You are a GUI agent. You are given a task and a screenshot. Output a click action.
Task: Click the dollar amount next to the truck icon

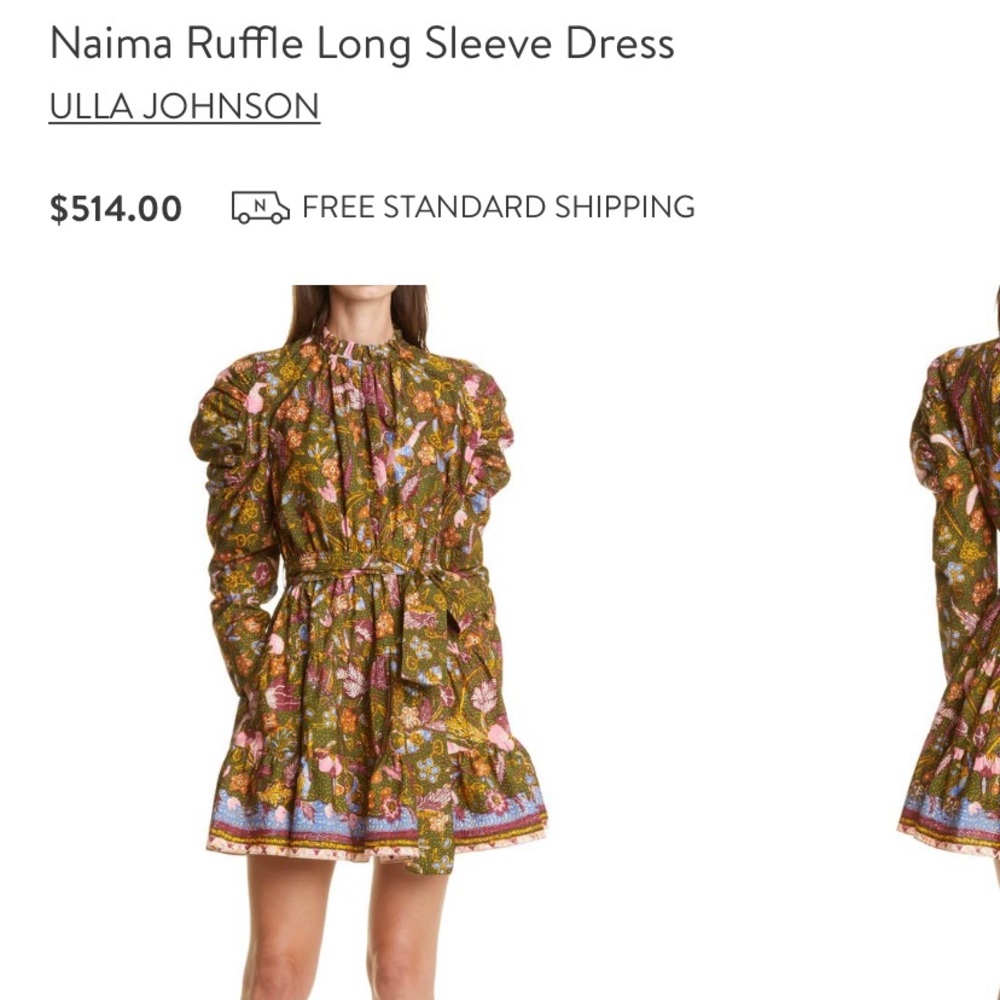(x=115, y=207)
